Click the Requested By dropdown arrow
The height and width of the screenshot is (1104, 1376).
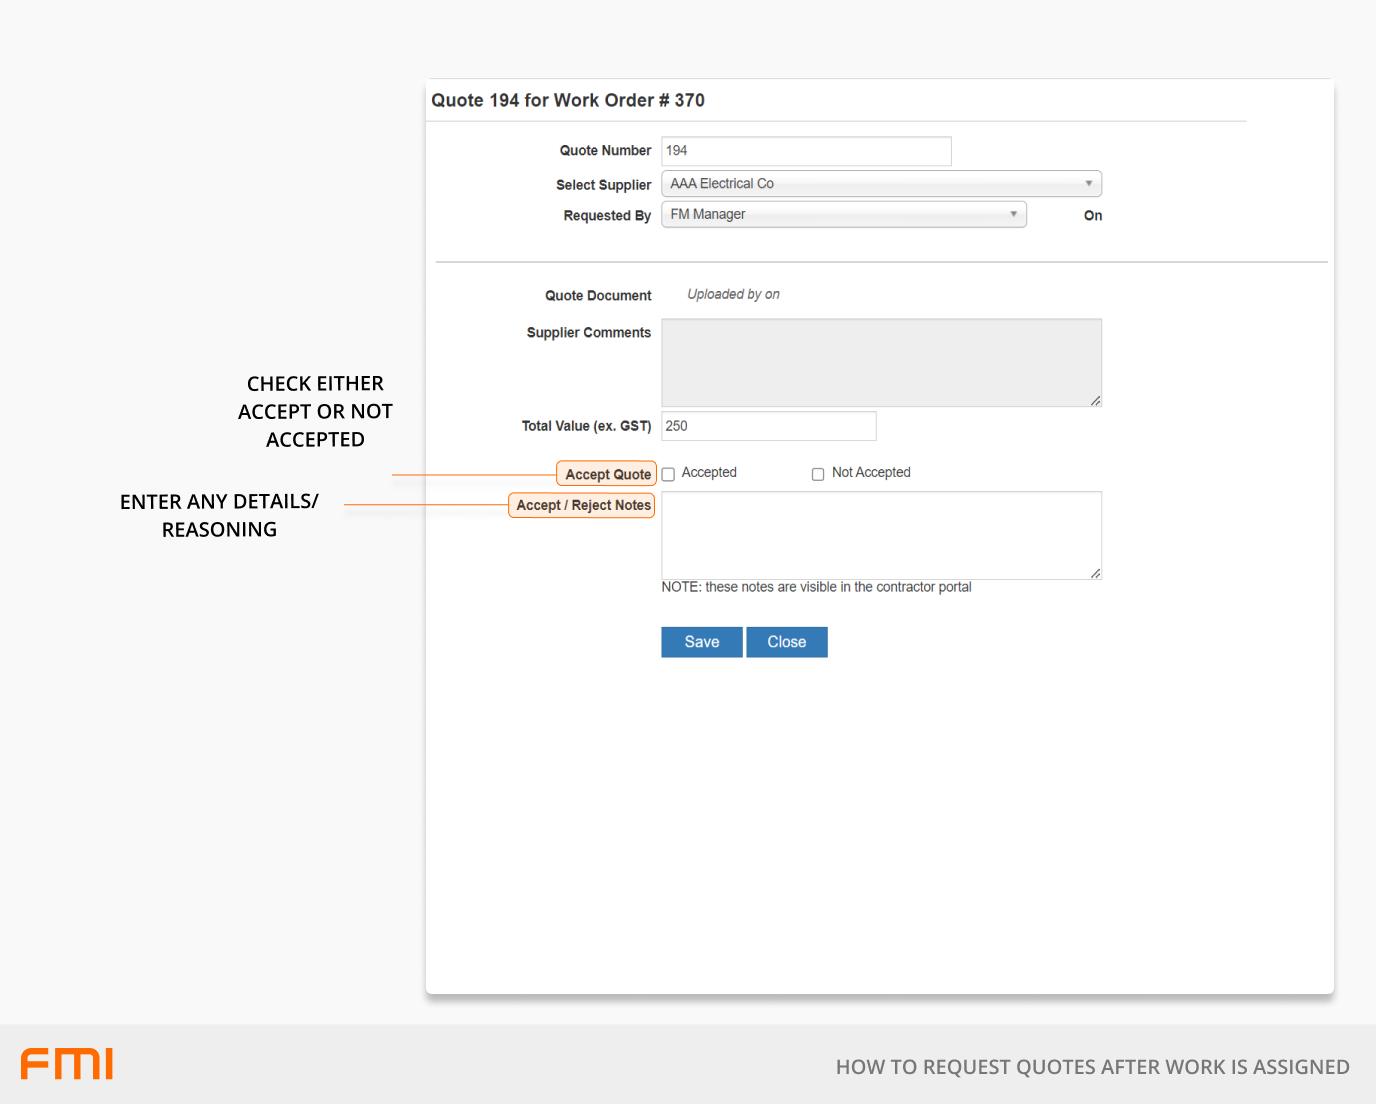[x=1013, y=214]
